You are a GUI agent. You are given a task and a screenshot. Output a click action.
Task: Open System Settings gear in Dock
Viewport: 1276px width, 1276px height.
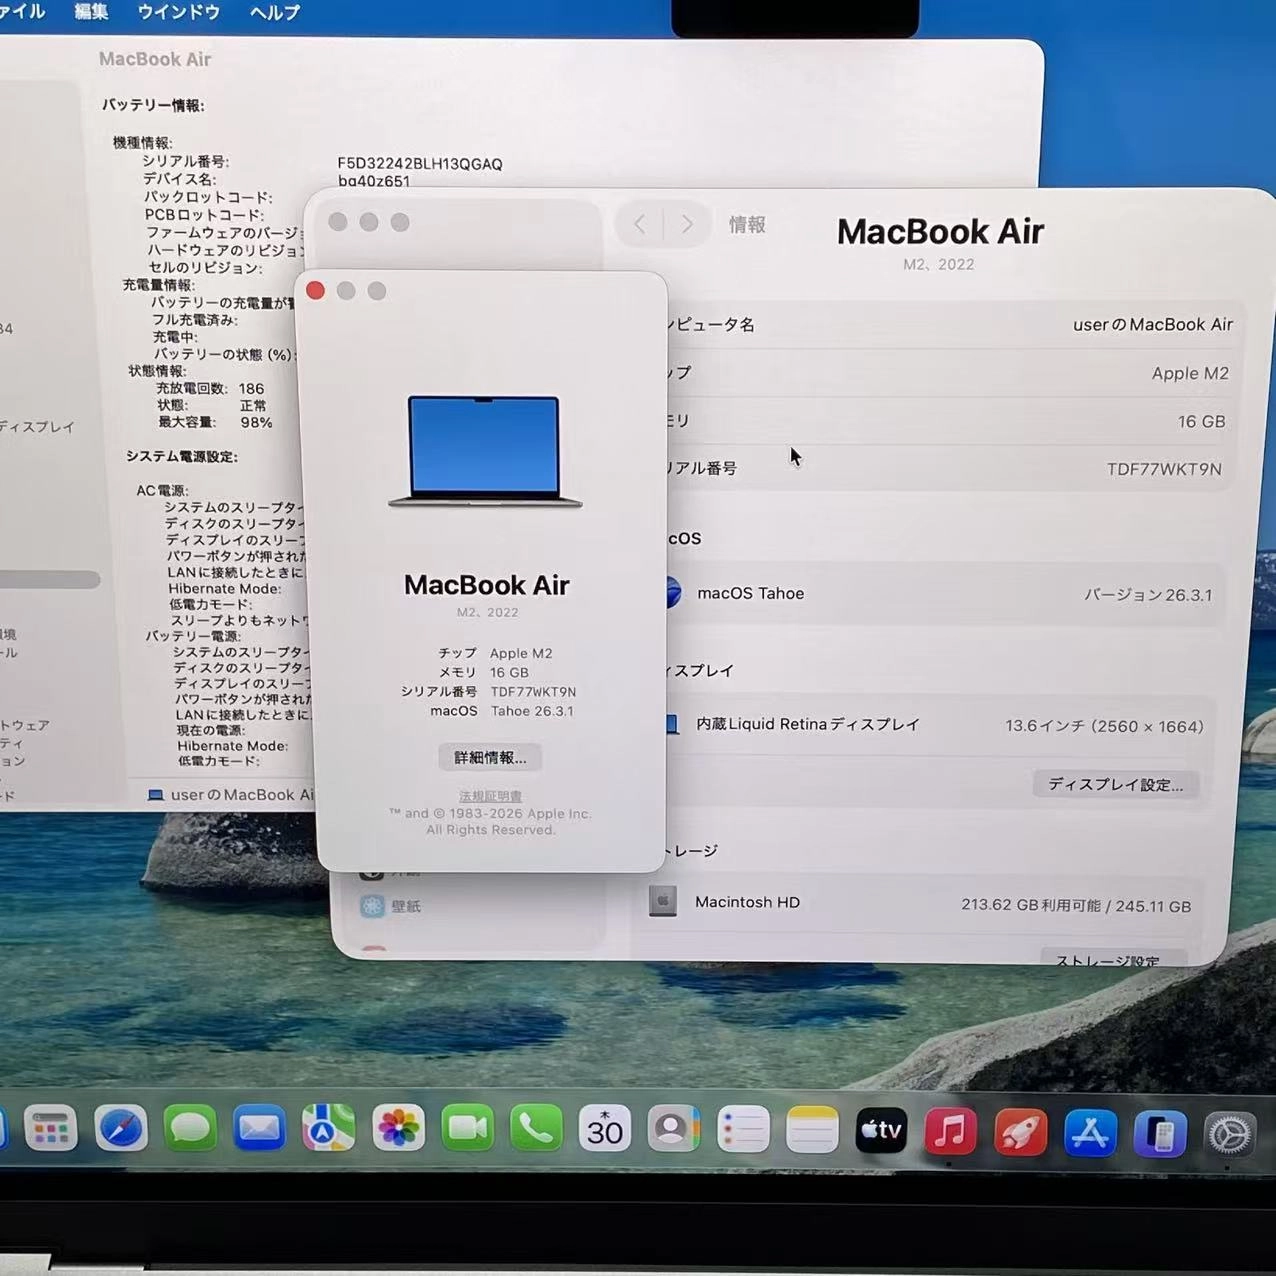pyautogui.click(x=1229, y=1136)
